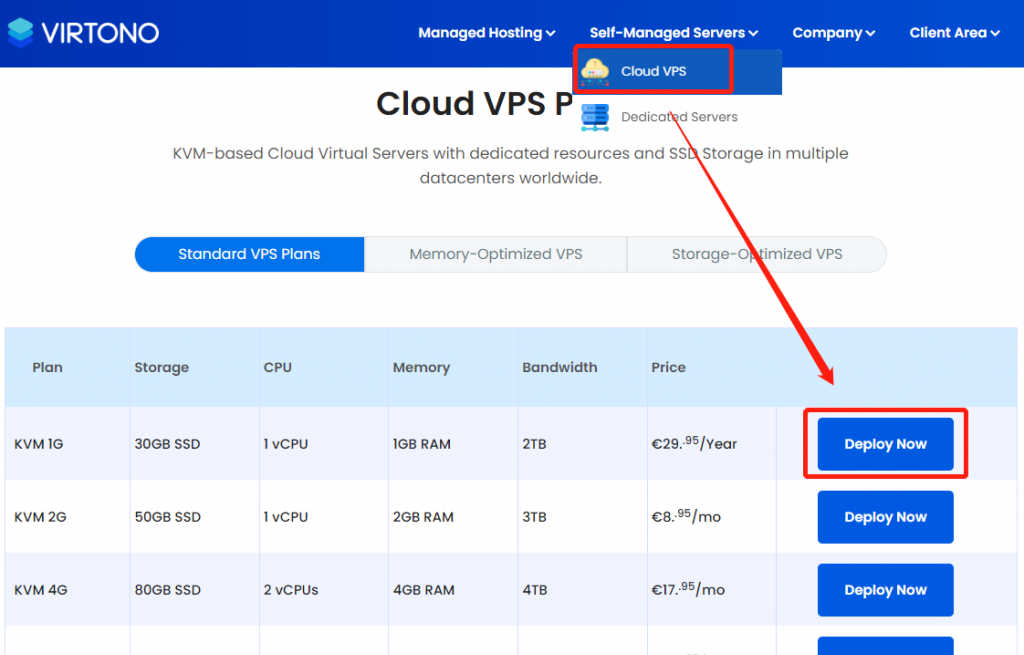The height and width of the screenshot is (655, 1024).
Task: Select the KVM 1G plan name
Action: (39, 444)
